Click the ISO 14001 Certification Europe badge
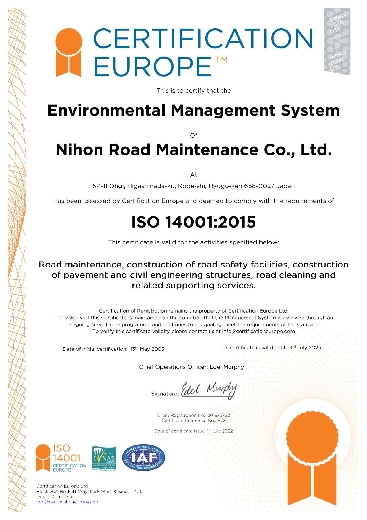 60,458
